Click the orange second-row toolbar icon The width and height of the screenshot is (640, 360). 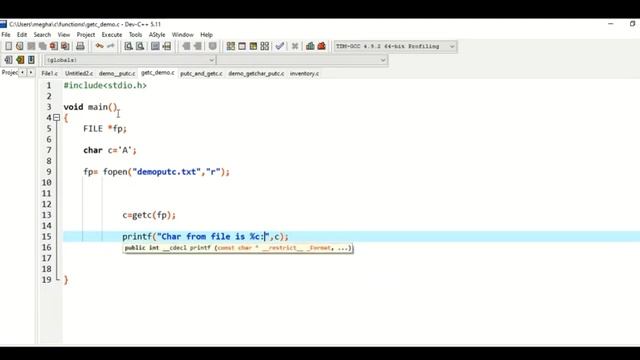pos(20,60)
